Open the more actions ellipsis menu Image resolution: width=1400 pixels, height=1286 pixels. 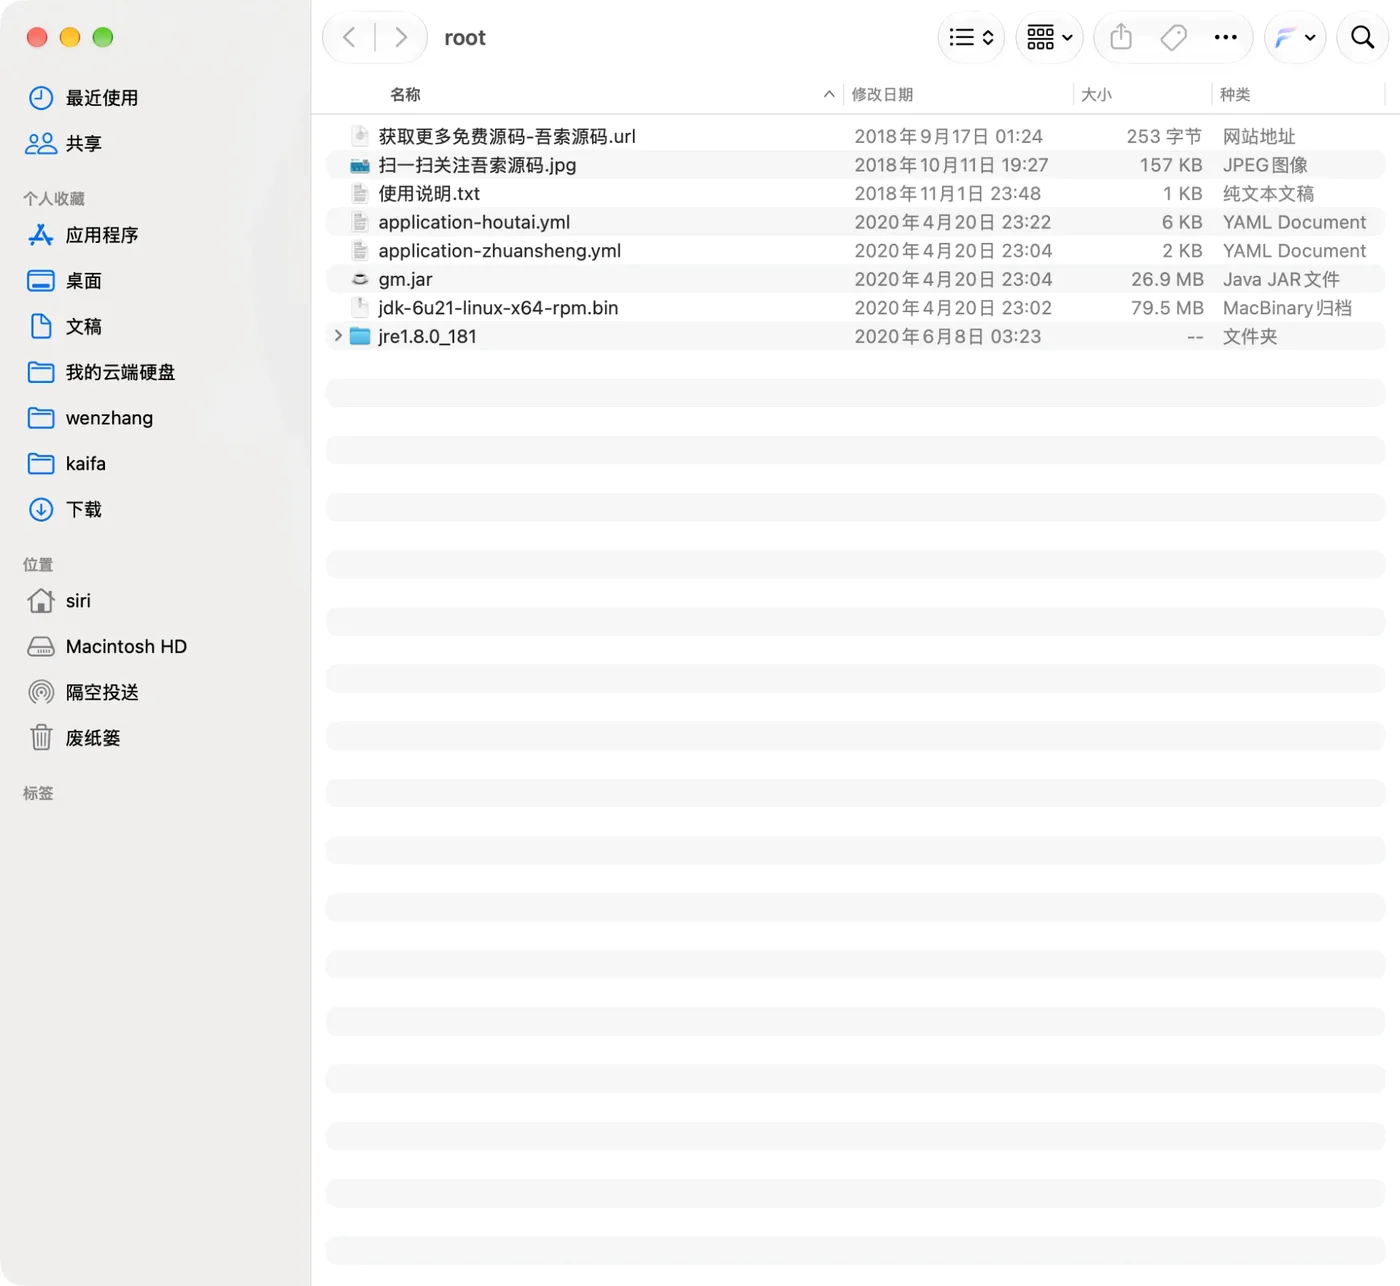pos(1225,38)
